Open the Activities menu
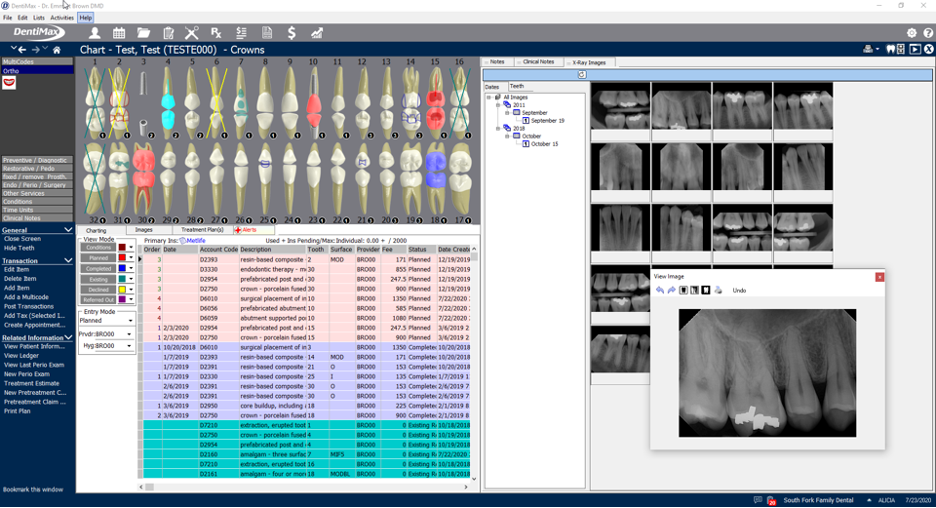The height and width of the screenshot is (508, 936). coord(62,18)
